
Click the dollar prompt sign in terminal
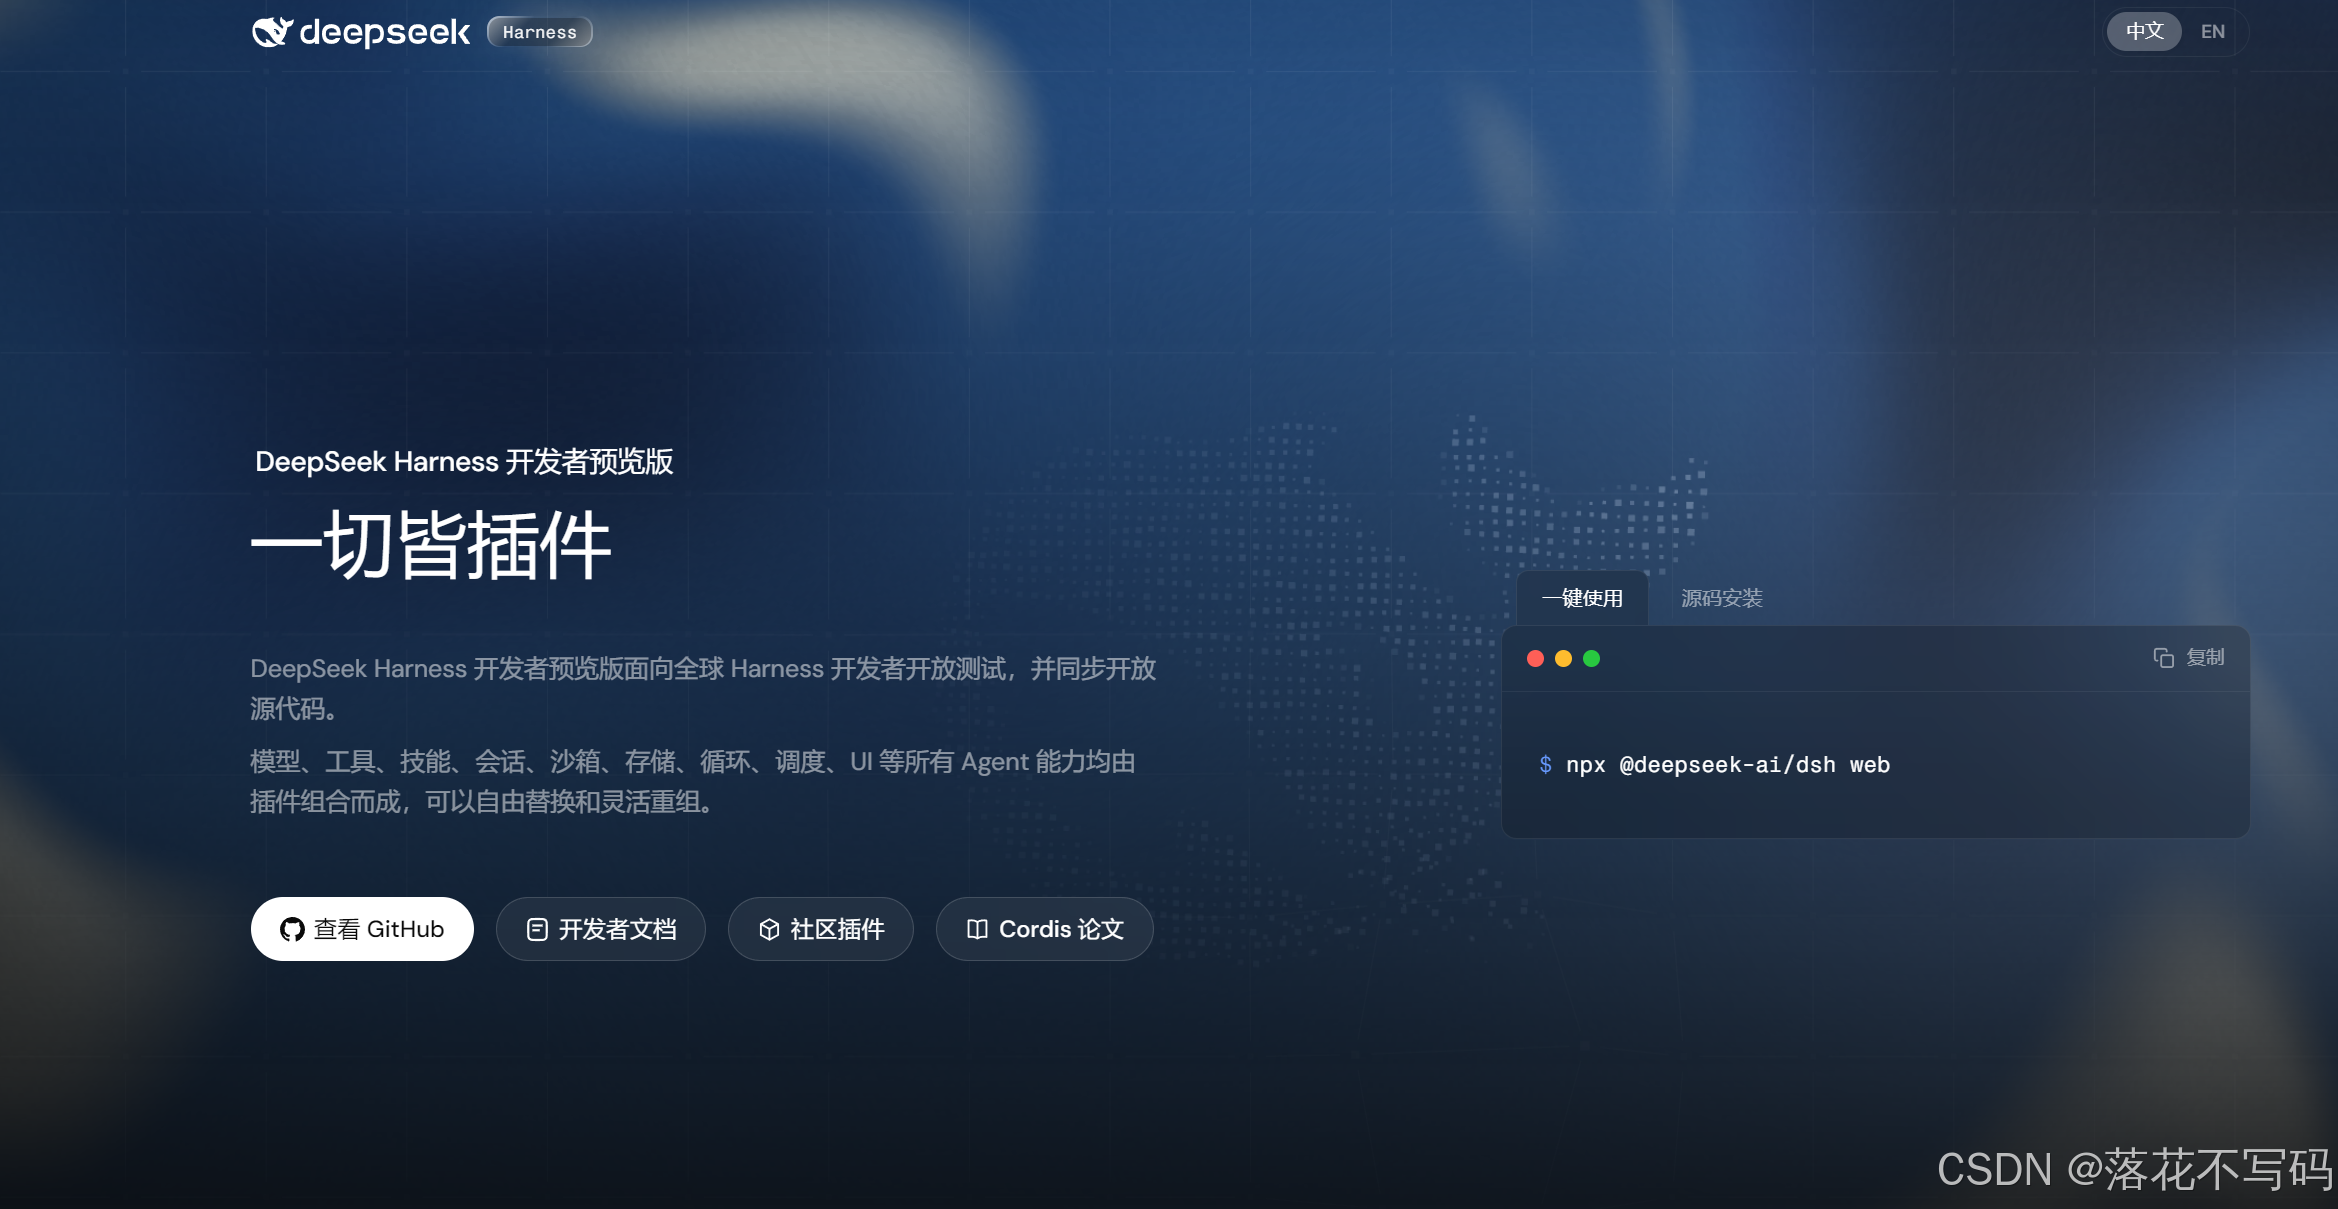click(x=1545, y=765)
